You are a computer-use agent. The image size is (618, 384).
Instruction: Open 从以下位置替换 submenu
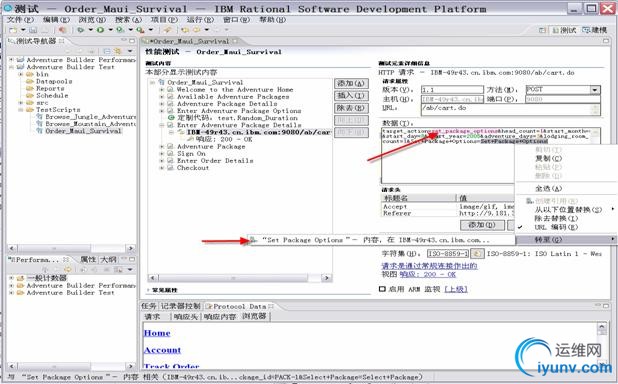[568, 210]
